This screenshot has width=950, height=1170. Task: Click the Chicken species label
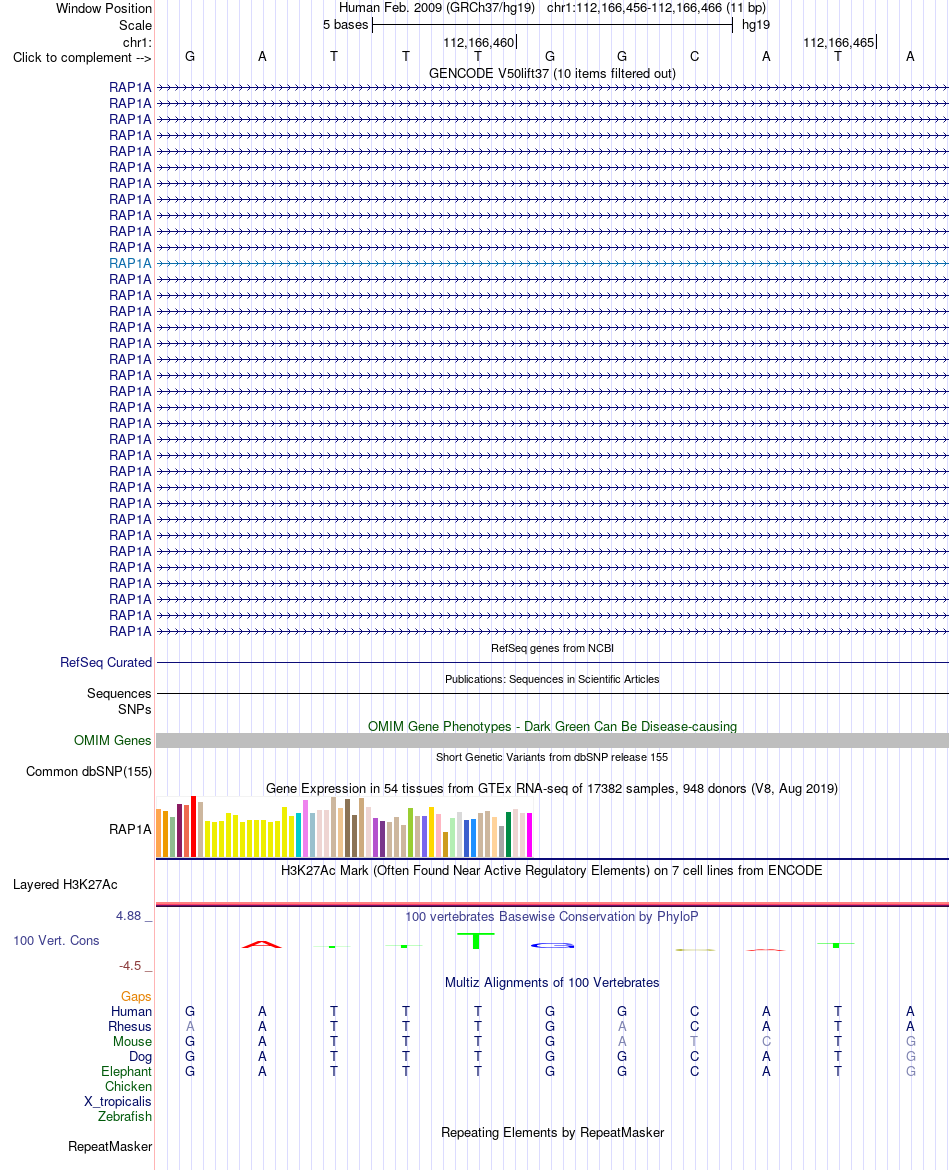tap(128, 1087)
